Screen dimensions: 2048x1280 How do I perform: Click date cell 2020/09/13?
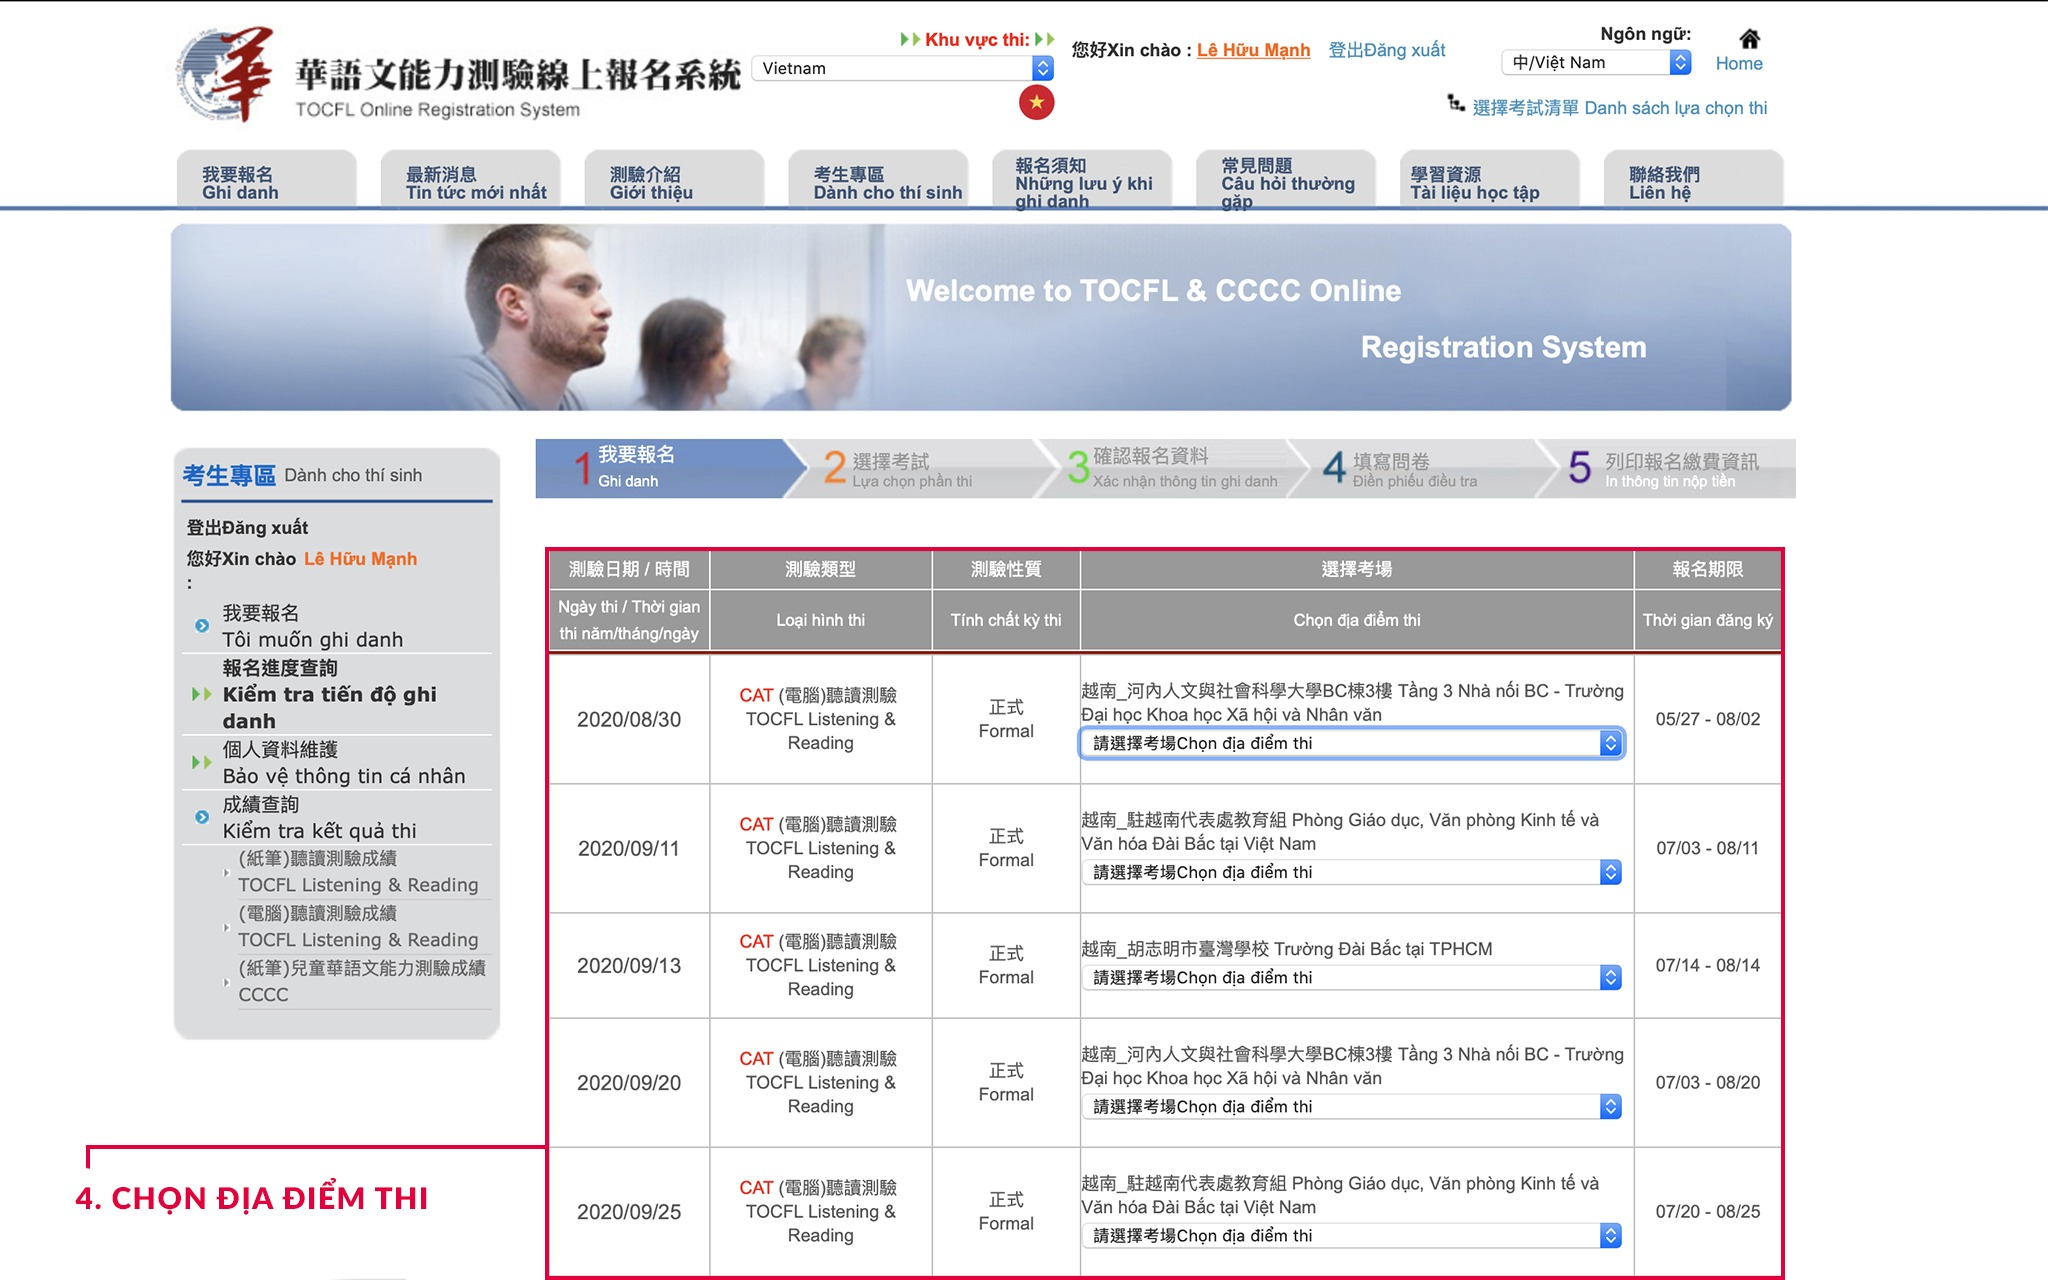(x=629, y=965)
